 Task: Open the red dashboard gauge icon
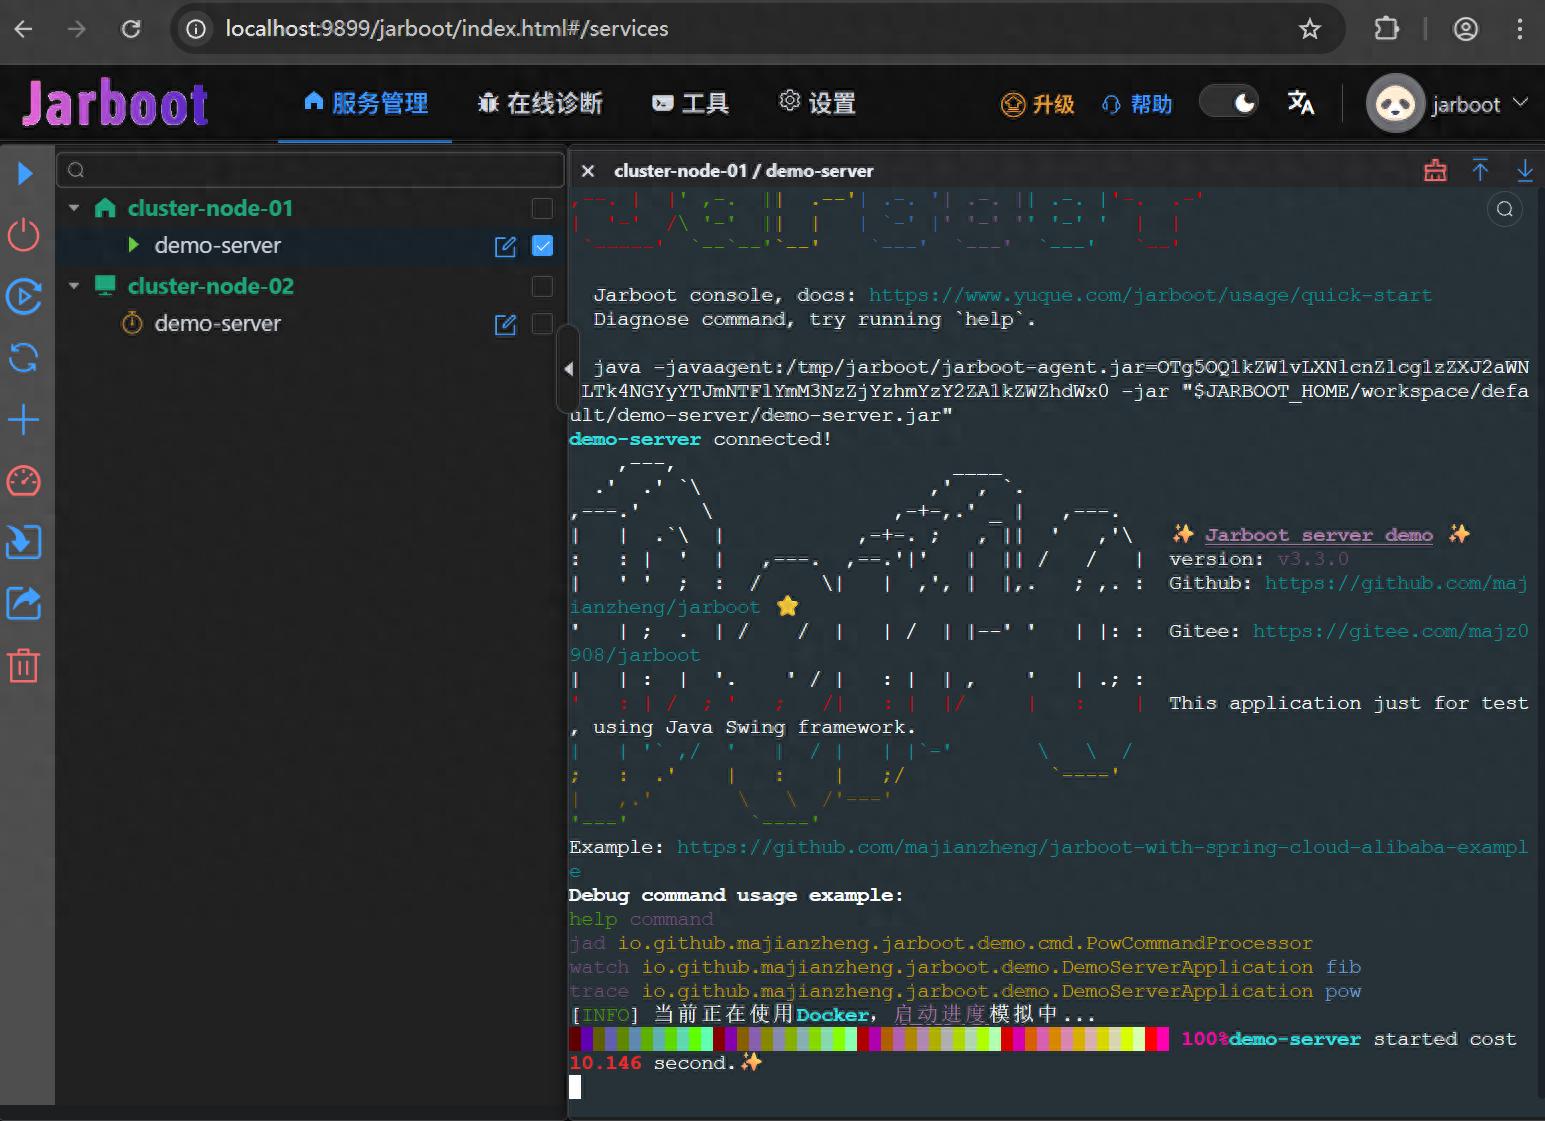24,481
